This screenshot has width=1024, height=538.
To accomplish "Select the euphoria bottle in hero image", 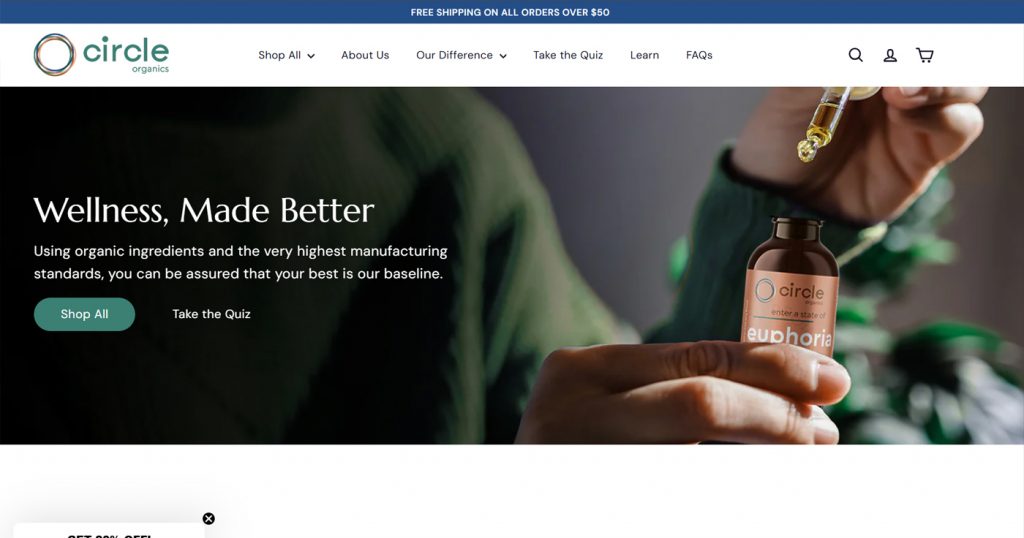I will coord(791,287).
